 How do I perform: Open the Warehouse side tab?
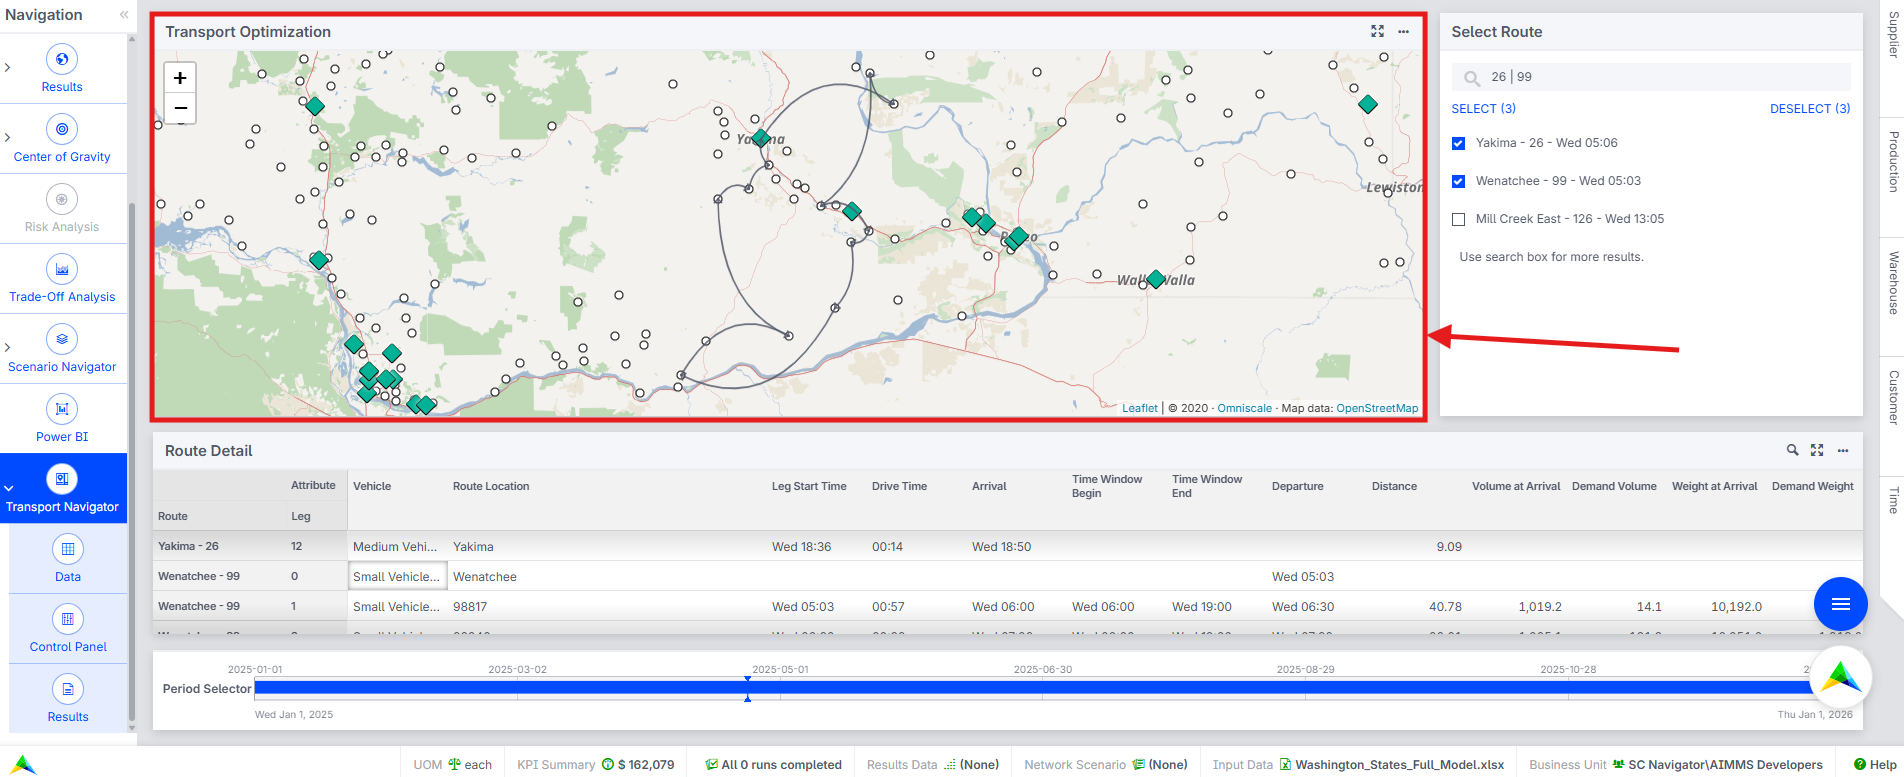(1892, 283)
